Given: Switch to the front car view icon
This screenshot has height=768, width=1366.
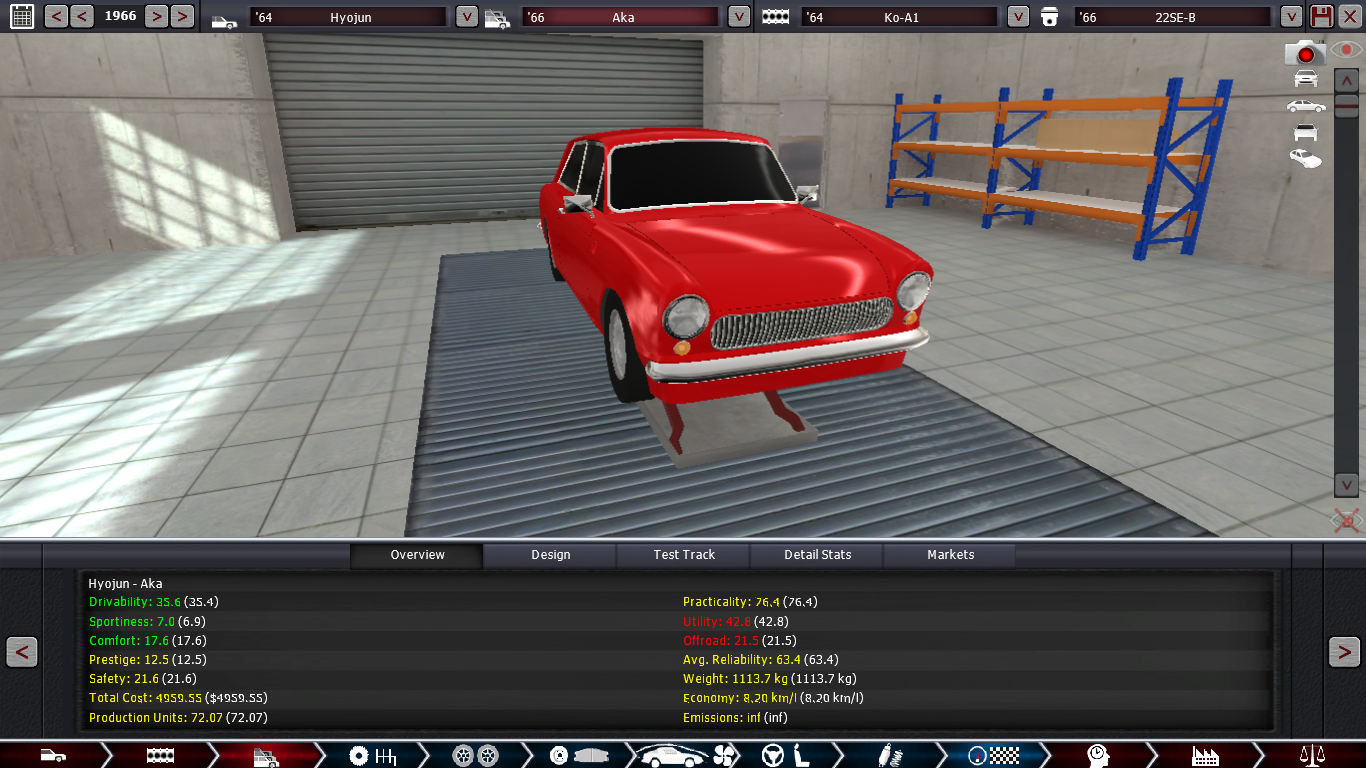Looking at the screenshot, I should point(1305,79).
